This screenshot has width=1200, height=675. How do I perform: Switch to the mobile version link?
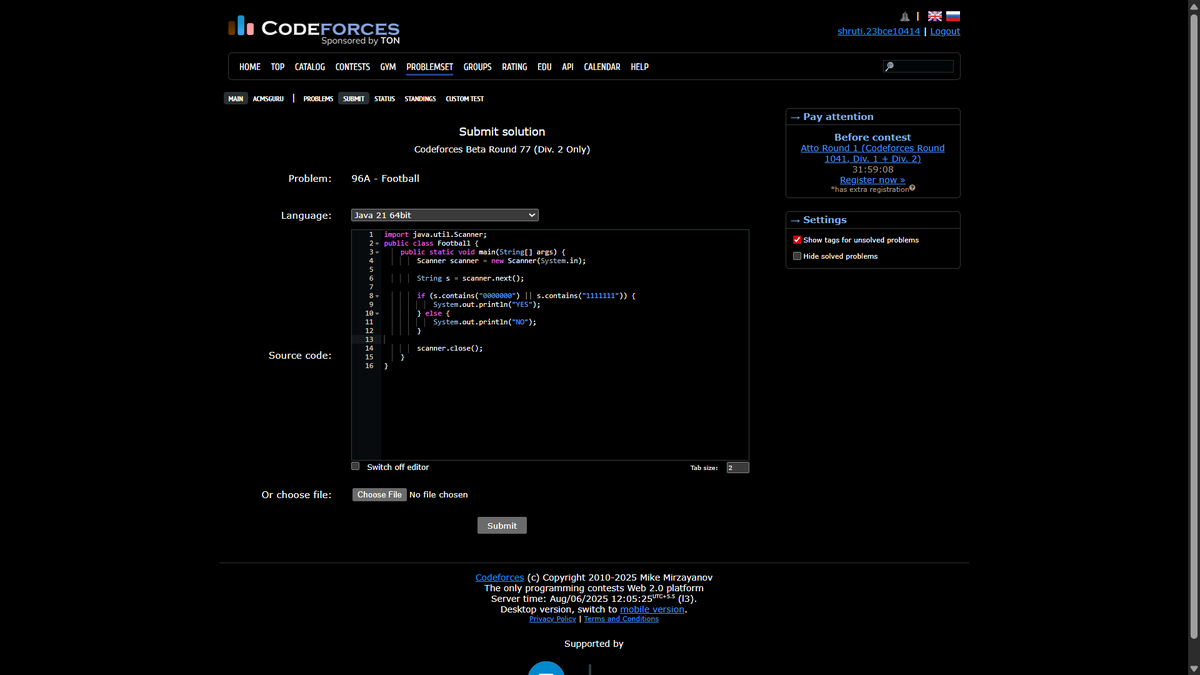(x=652, y=609)
